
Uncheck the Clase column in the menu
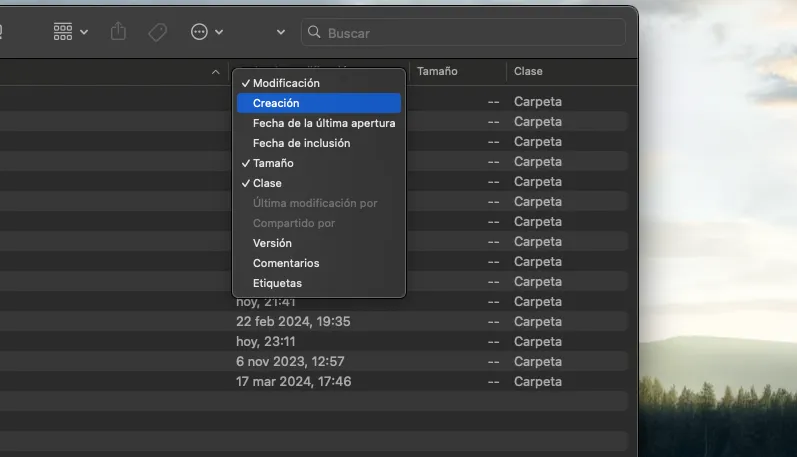point(267,183)
